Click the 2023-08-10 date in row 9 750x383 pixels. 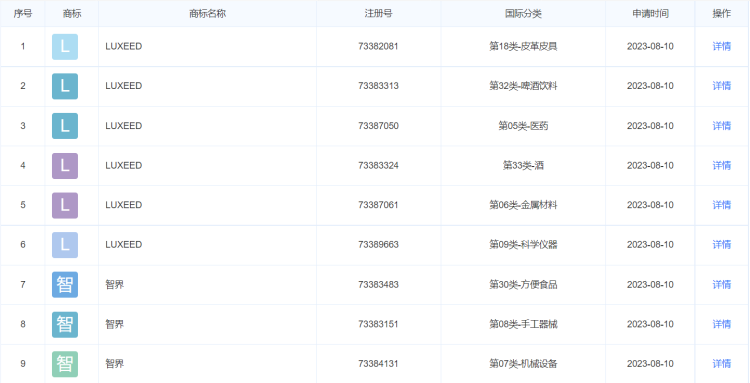650,364
